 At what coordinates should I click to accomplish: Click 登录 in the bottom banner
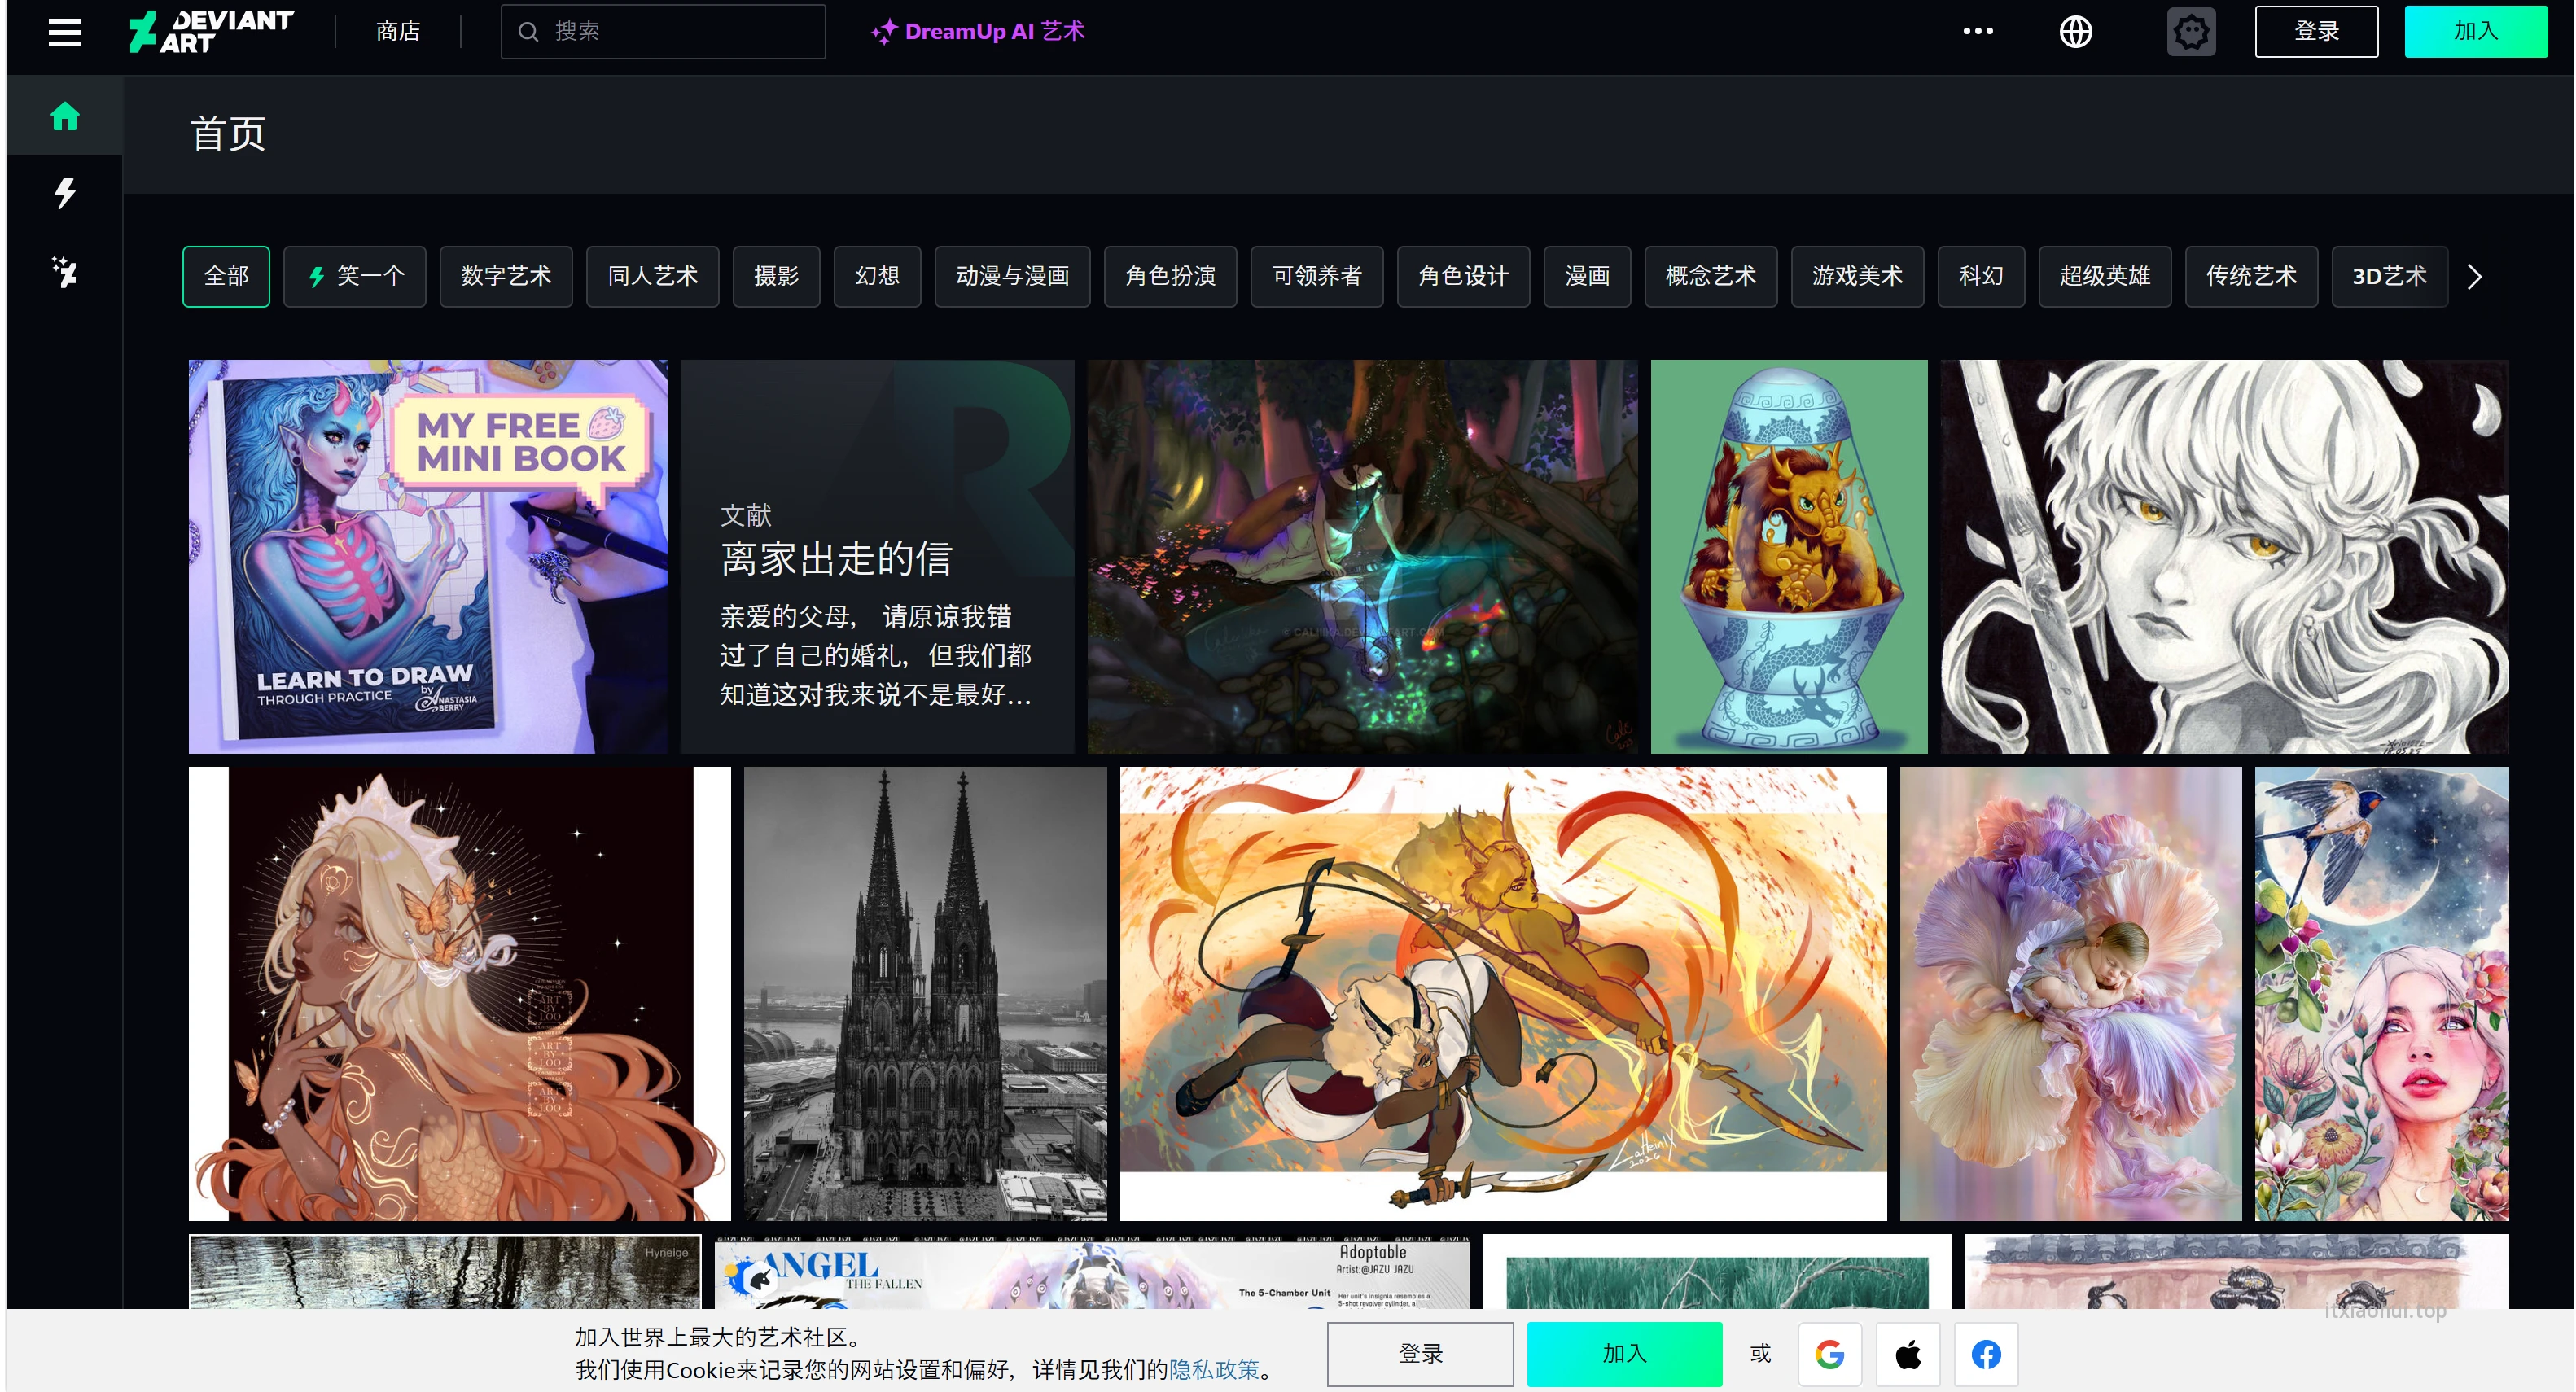coord(1420,1354)
